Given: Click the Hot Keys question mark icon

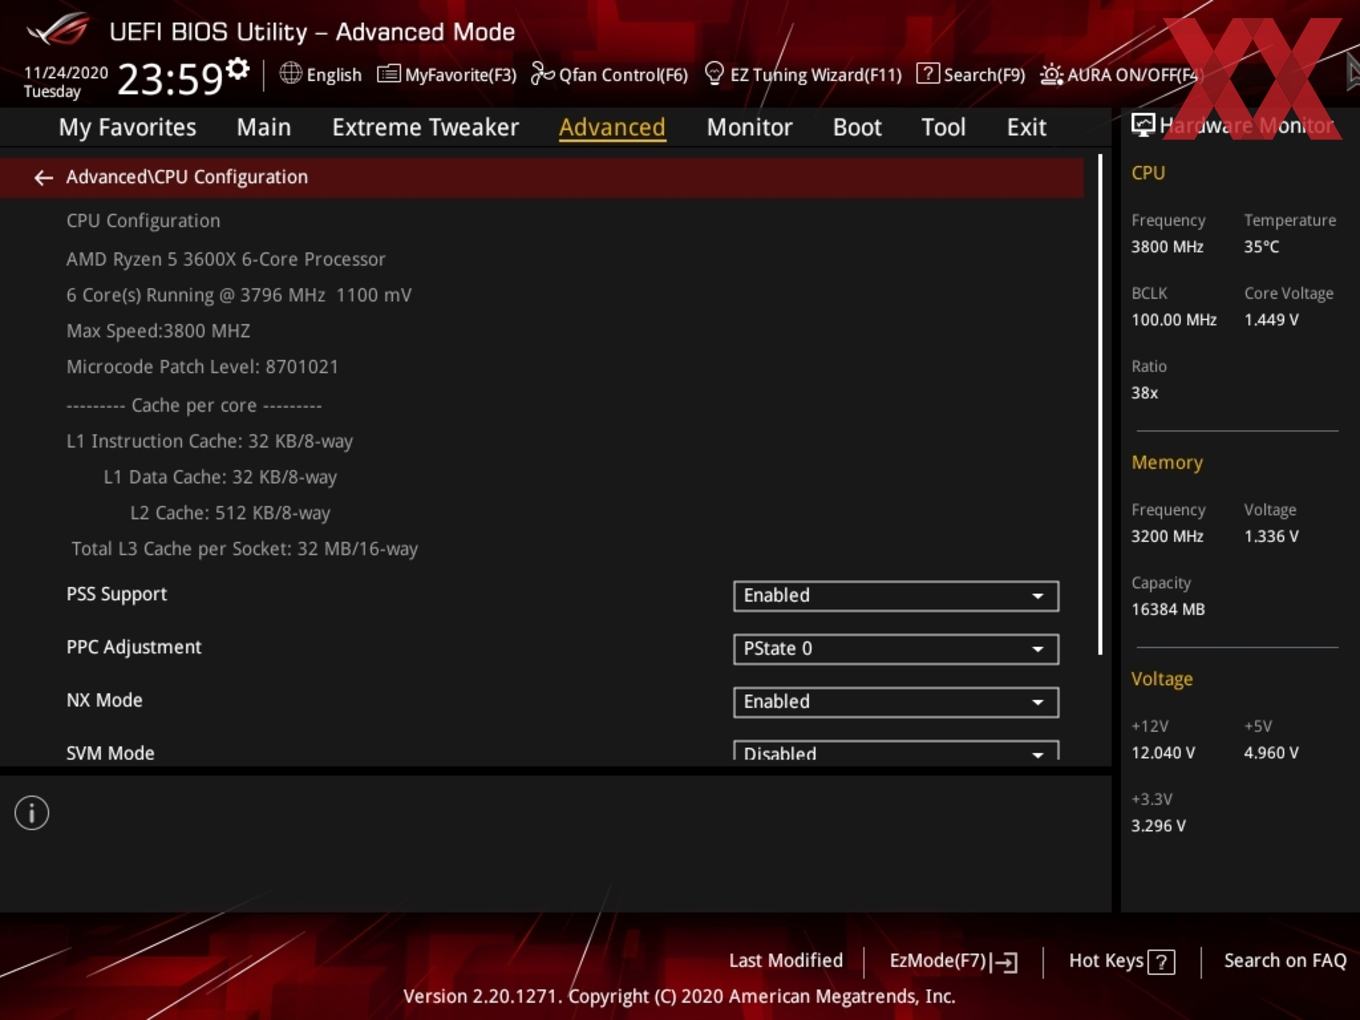Looking at the screenshot, I should [x=1161, y=962].
